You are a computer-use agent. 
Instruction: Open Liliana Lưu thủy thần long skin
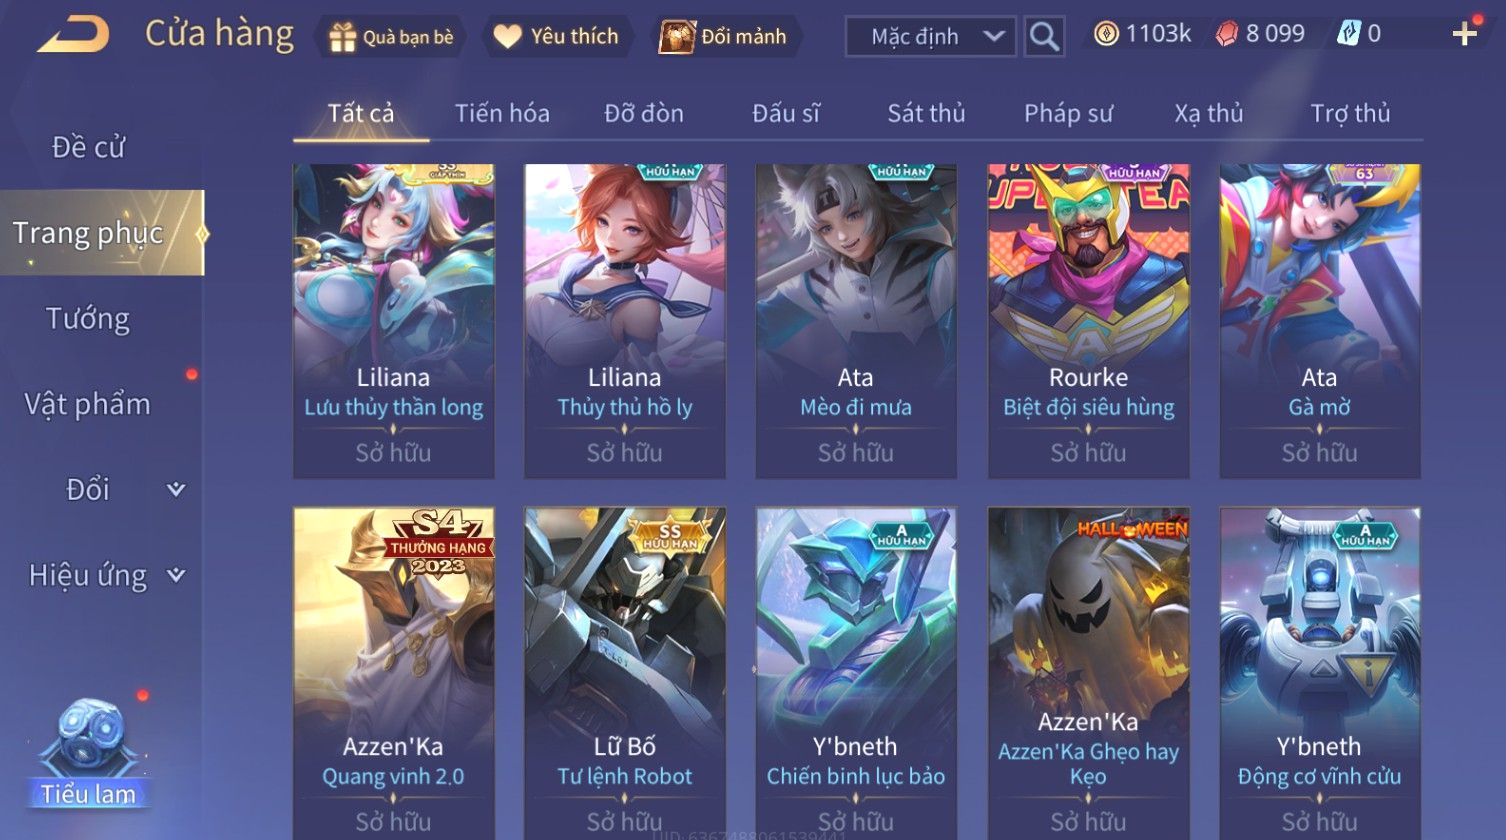click(393, 321)
